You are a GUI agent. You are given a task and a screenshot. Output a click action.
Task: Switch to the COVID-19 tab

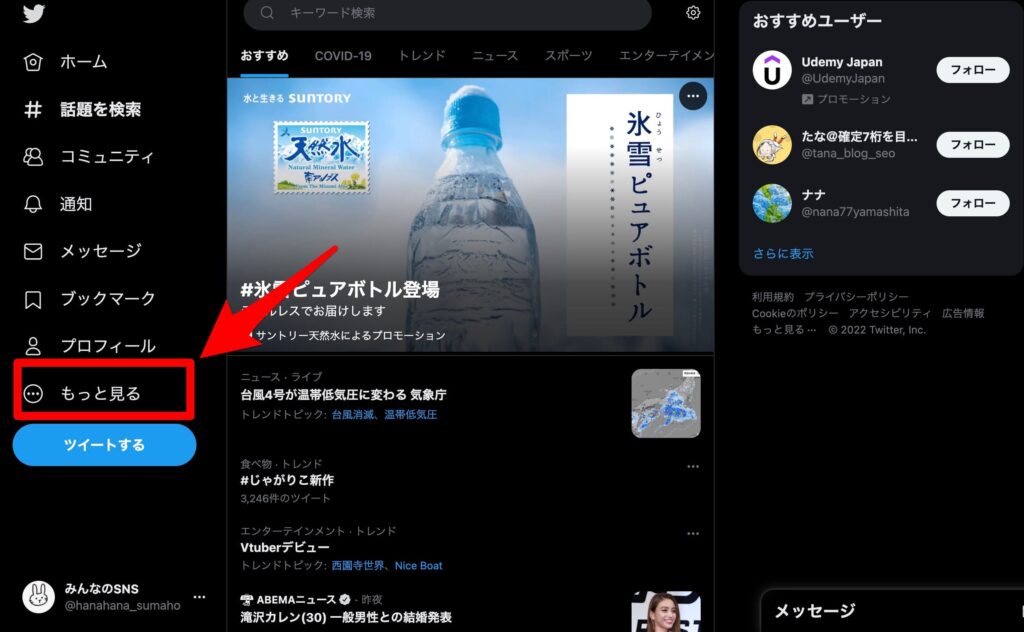(343, 55)
